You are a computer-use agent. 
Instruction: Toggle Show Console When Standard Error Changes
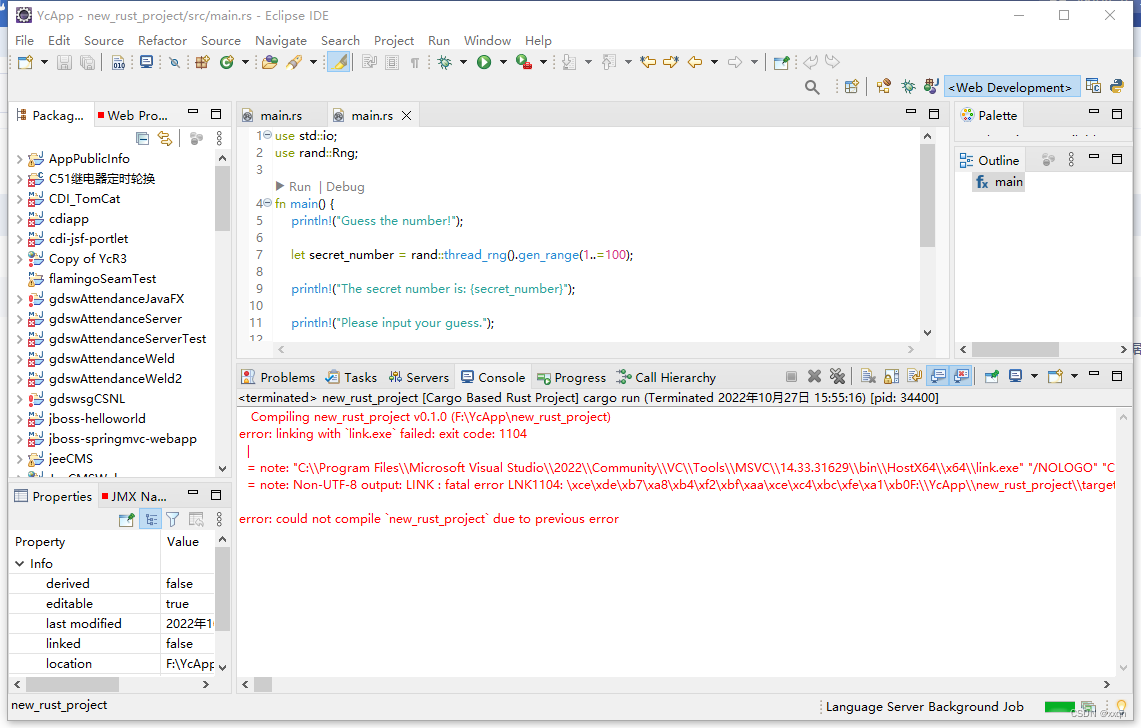[962, 375]
